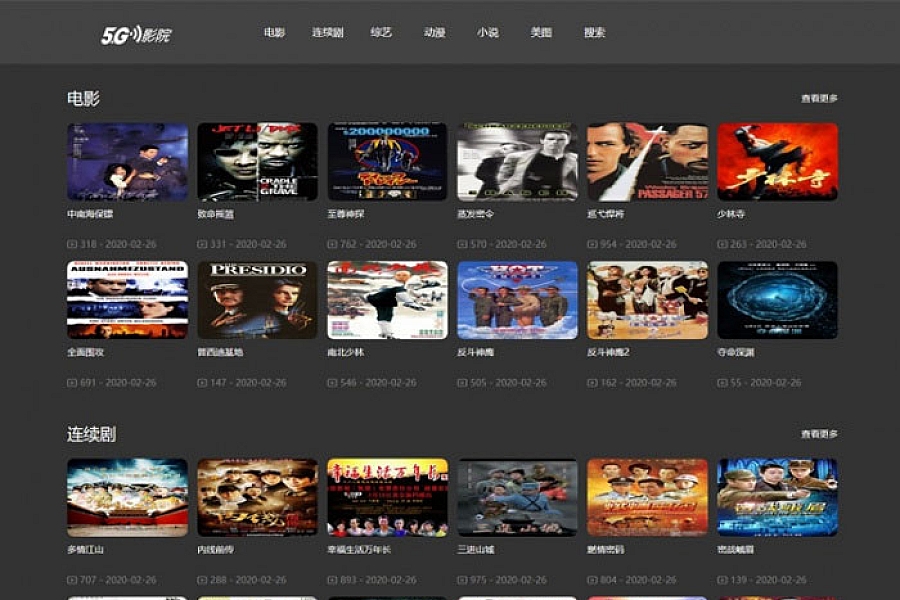Click the play-count icon beside 162

point(592,382)
